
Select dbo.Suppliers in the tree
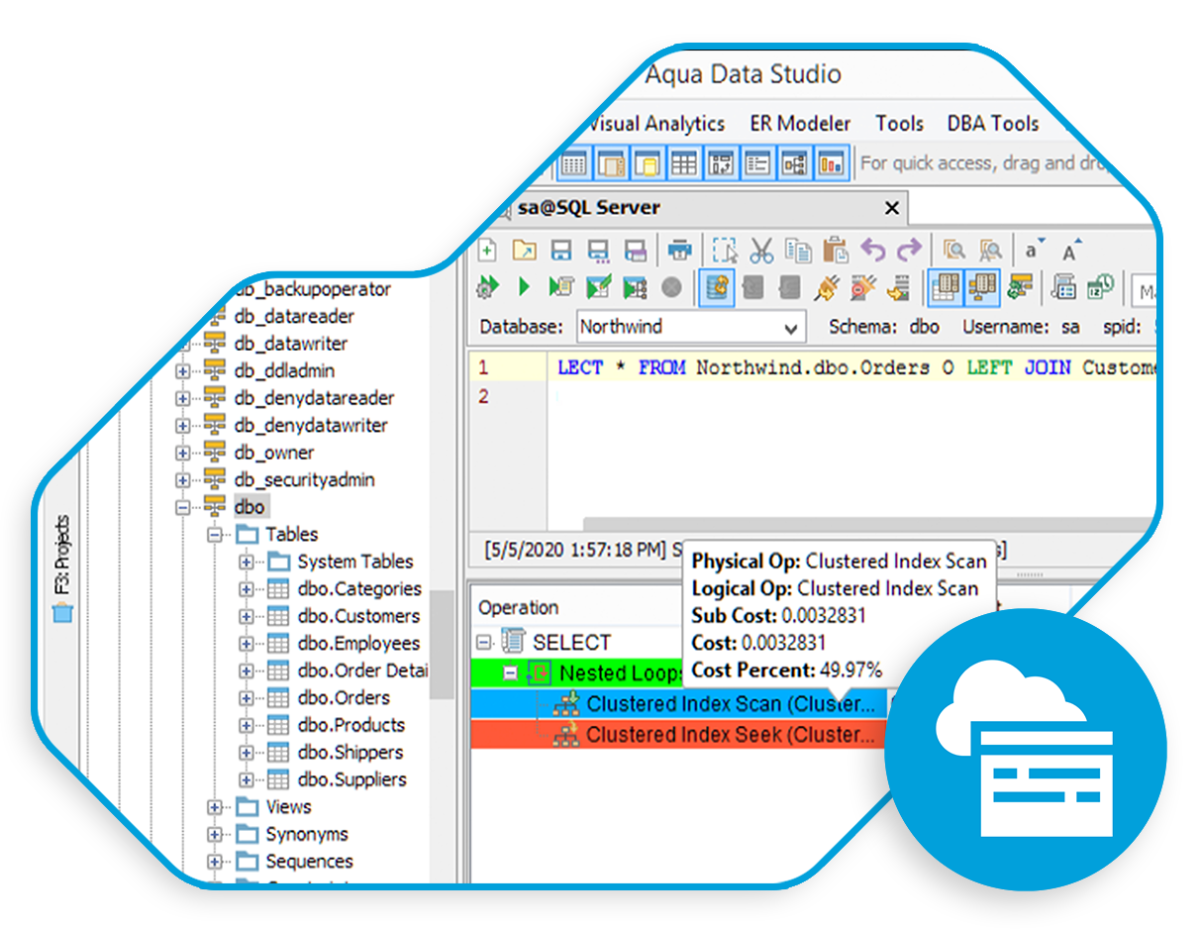(352, 779)
